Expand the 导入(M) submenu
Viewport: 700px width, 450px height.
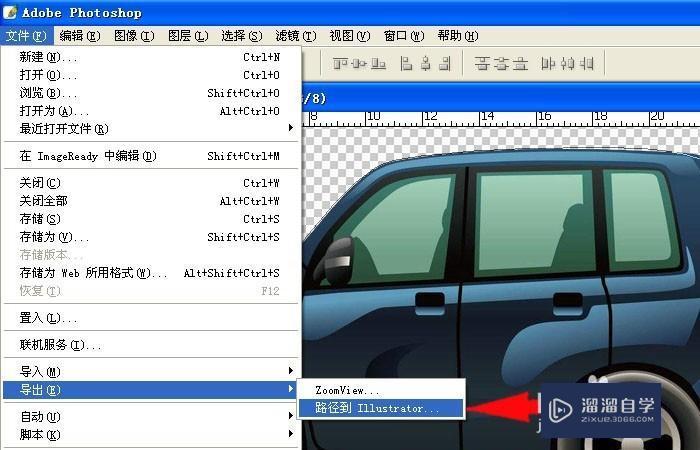point(291,371)
